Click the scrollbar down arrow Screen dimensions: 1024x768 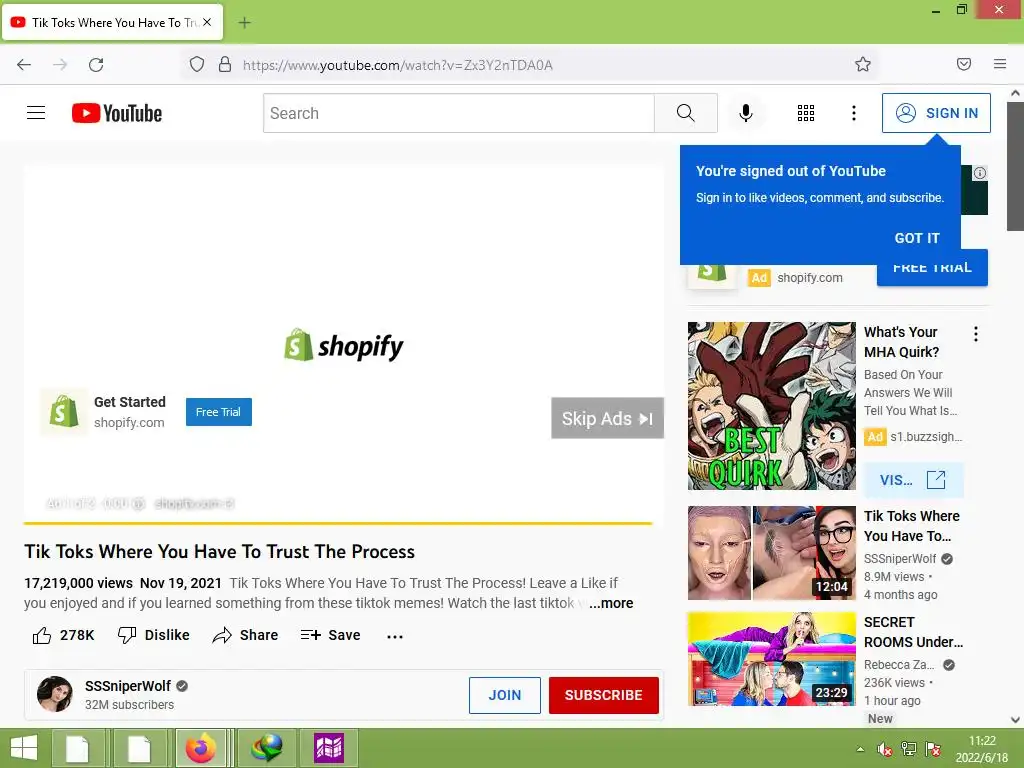coord(1015,720)
